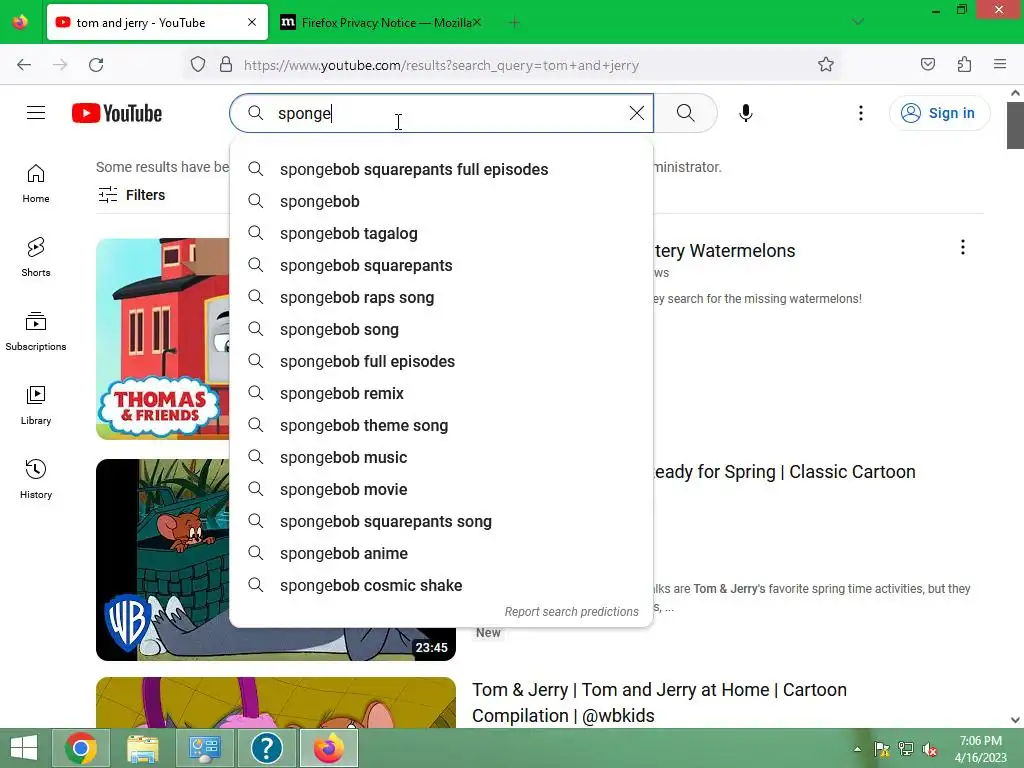Viewport: 1024px width, 768px height.
Task: Clear the search box with X
Action: (x=637, y=113)
